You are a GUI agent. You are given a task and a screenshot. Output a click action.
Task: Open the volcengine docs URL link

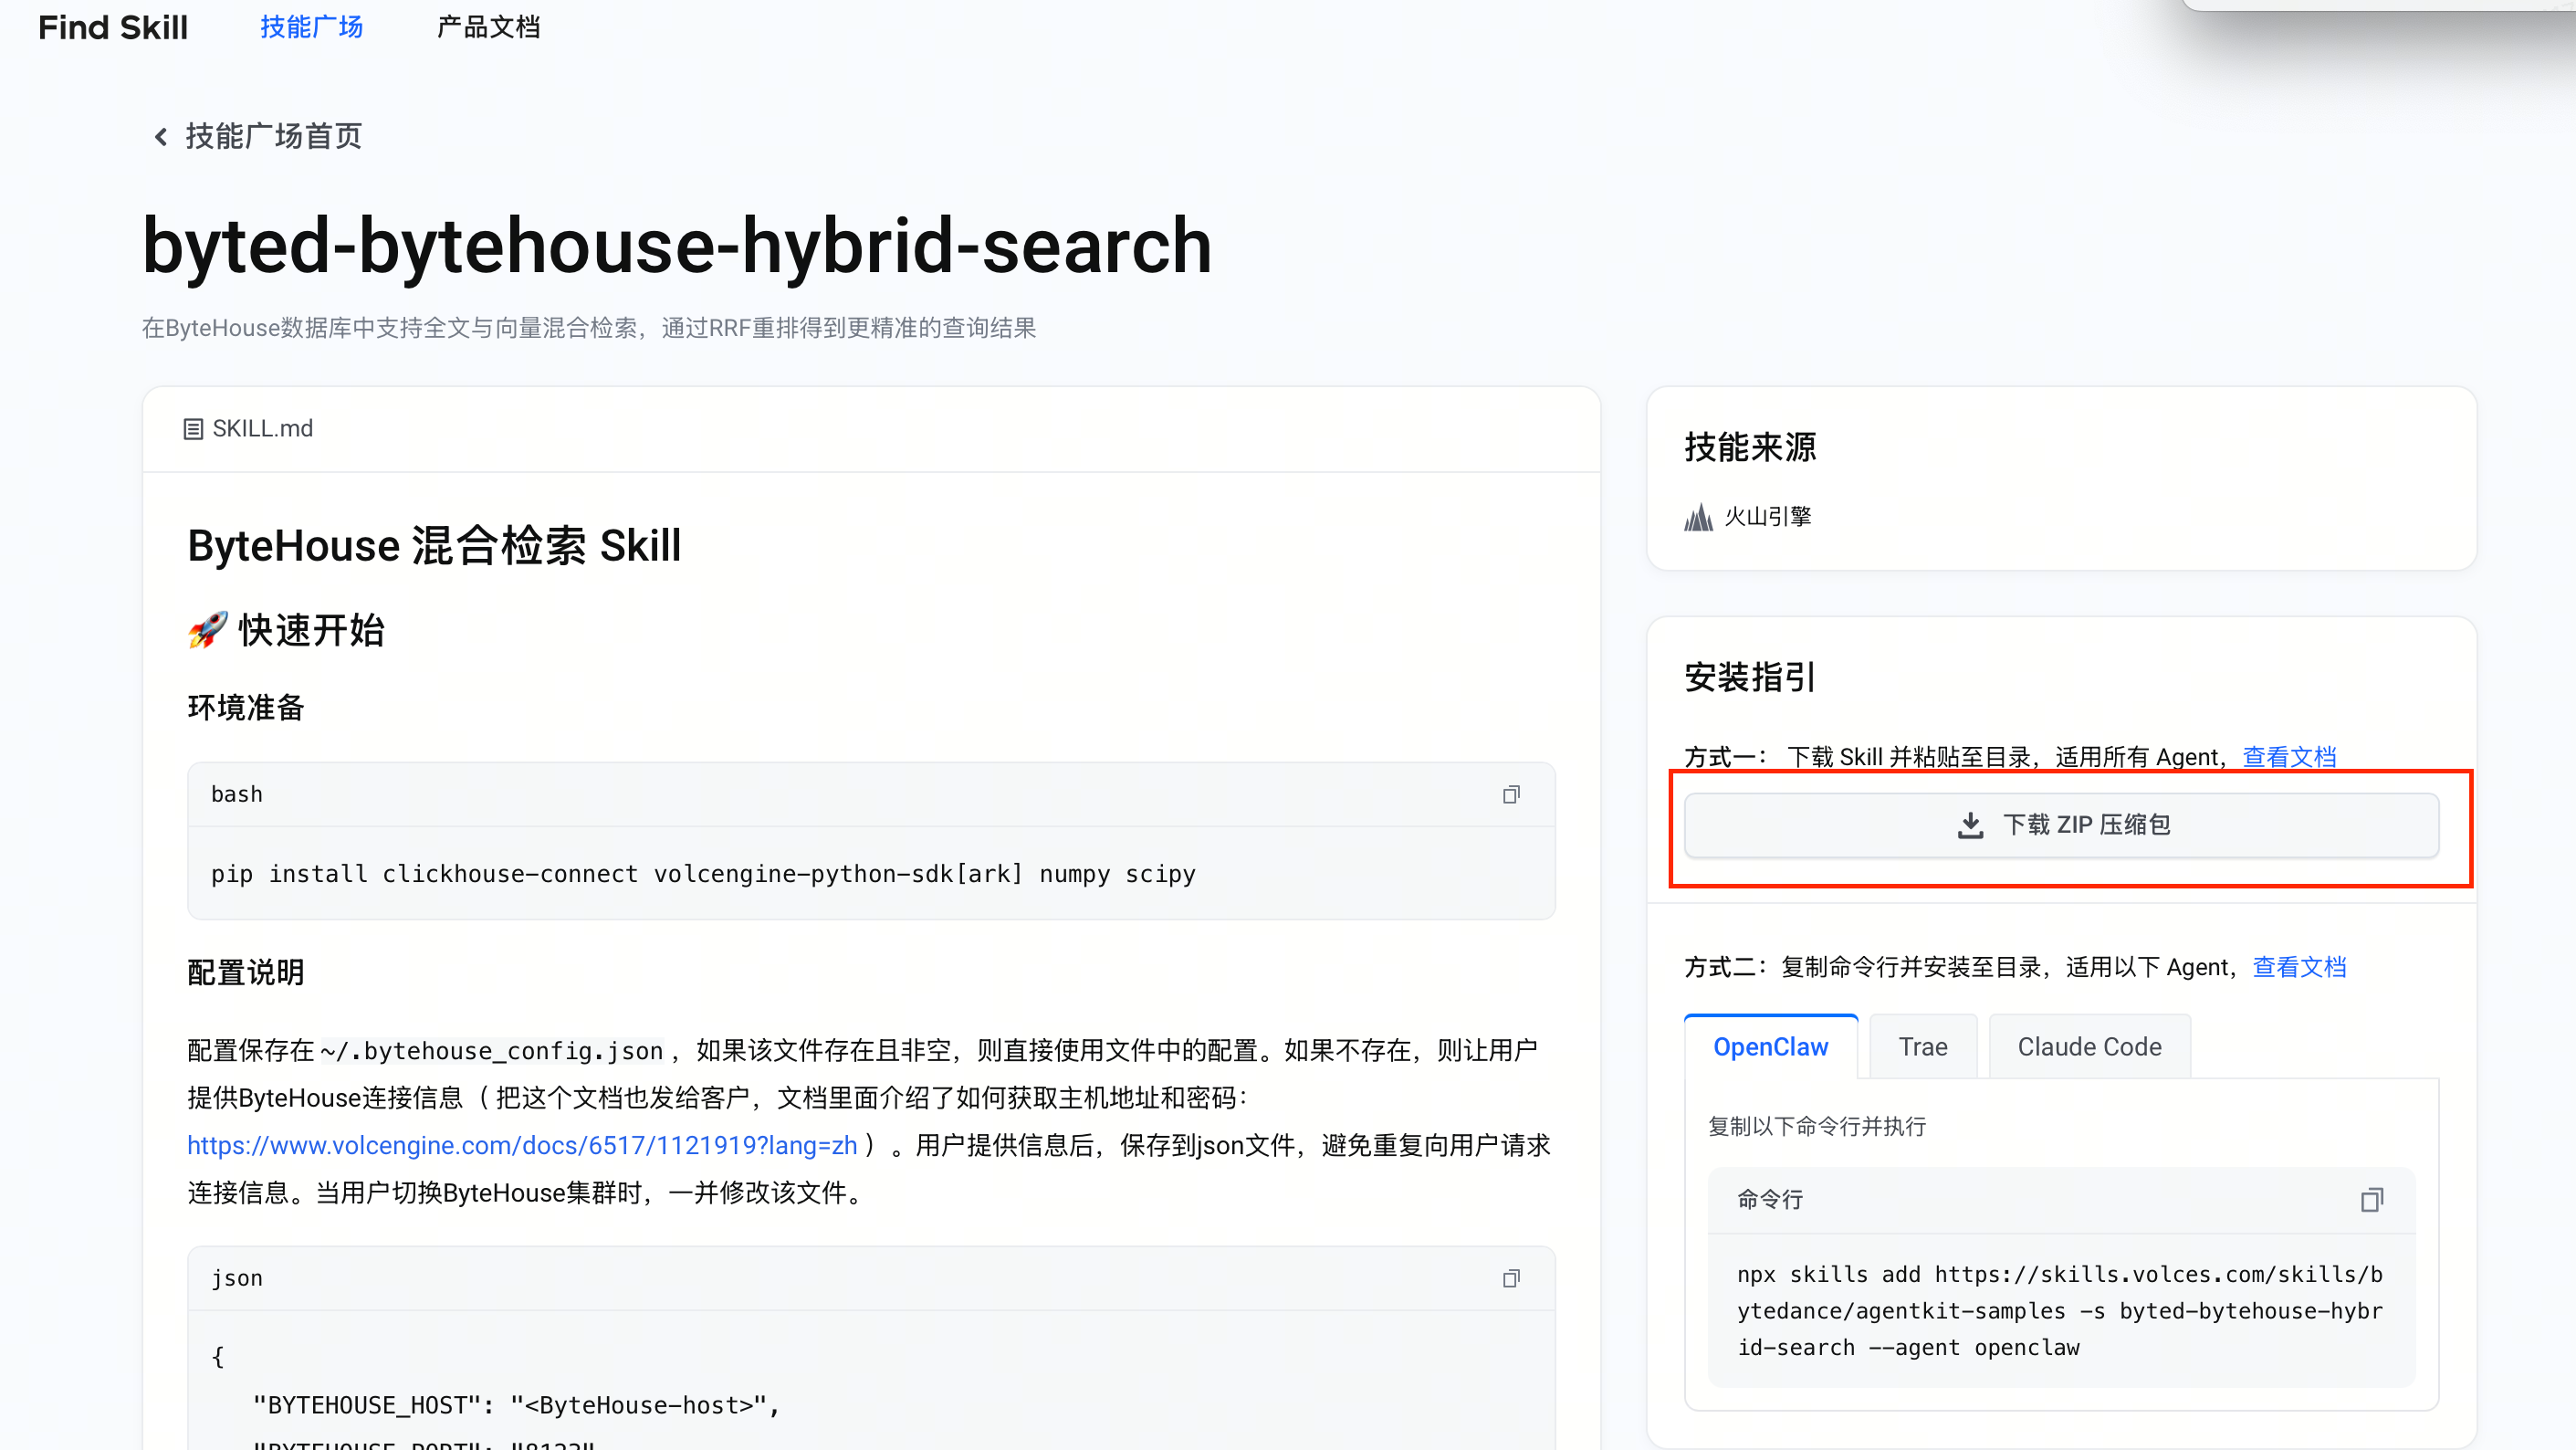point(522,1145)
